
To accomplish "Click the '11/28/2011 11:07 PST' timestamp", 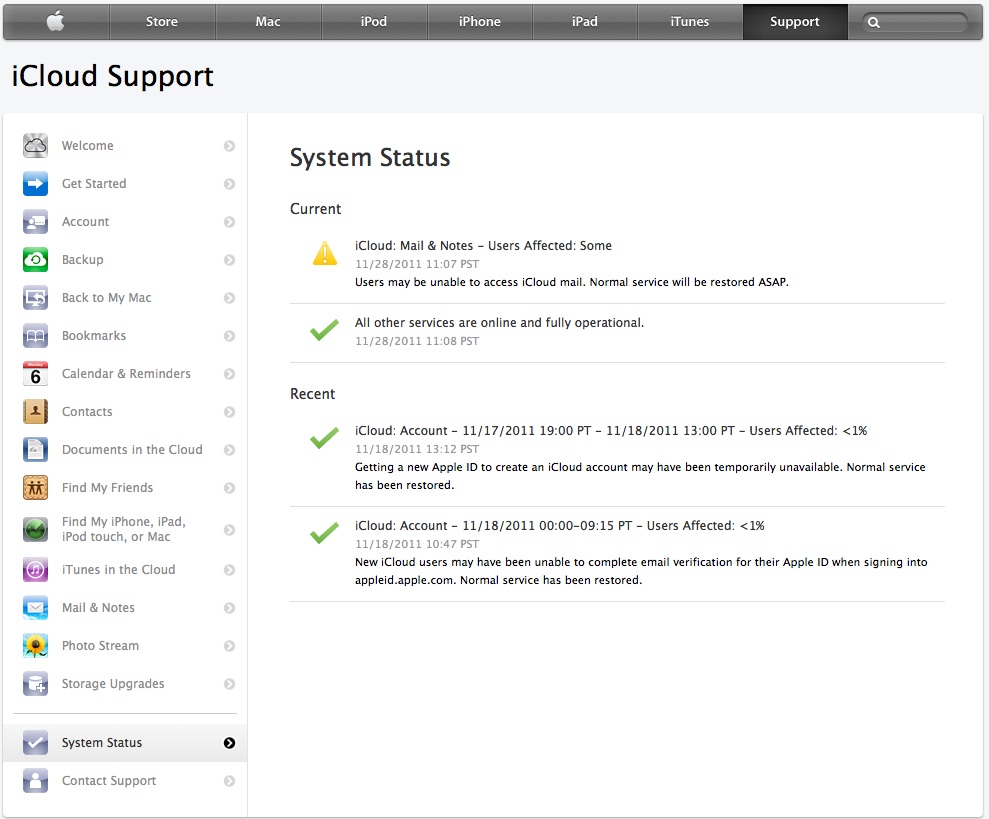I will (x=417, y=264).
